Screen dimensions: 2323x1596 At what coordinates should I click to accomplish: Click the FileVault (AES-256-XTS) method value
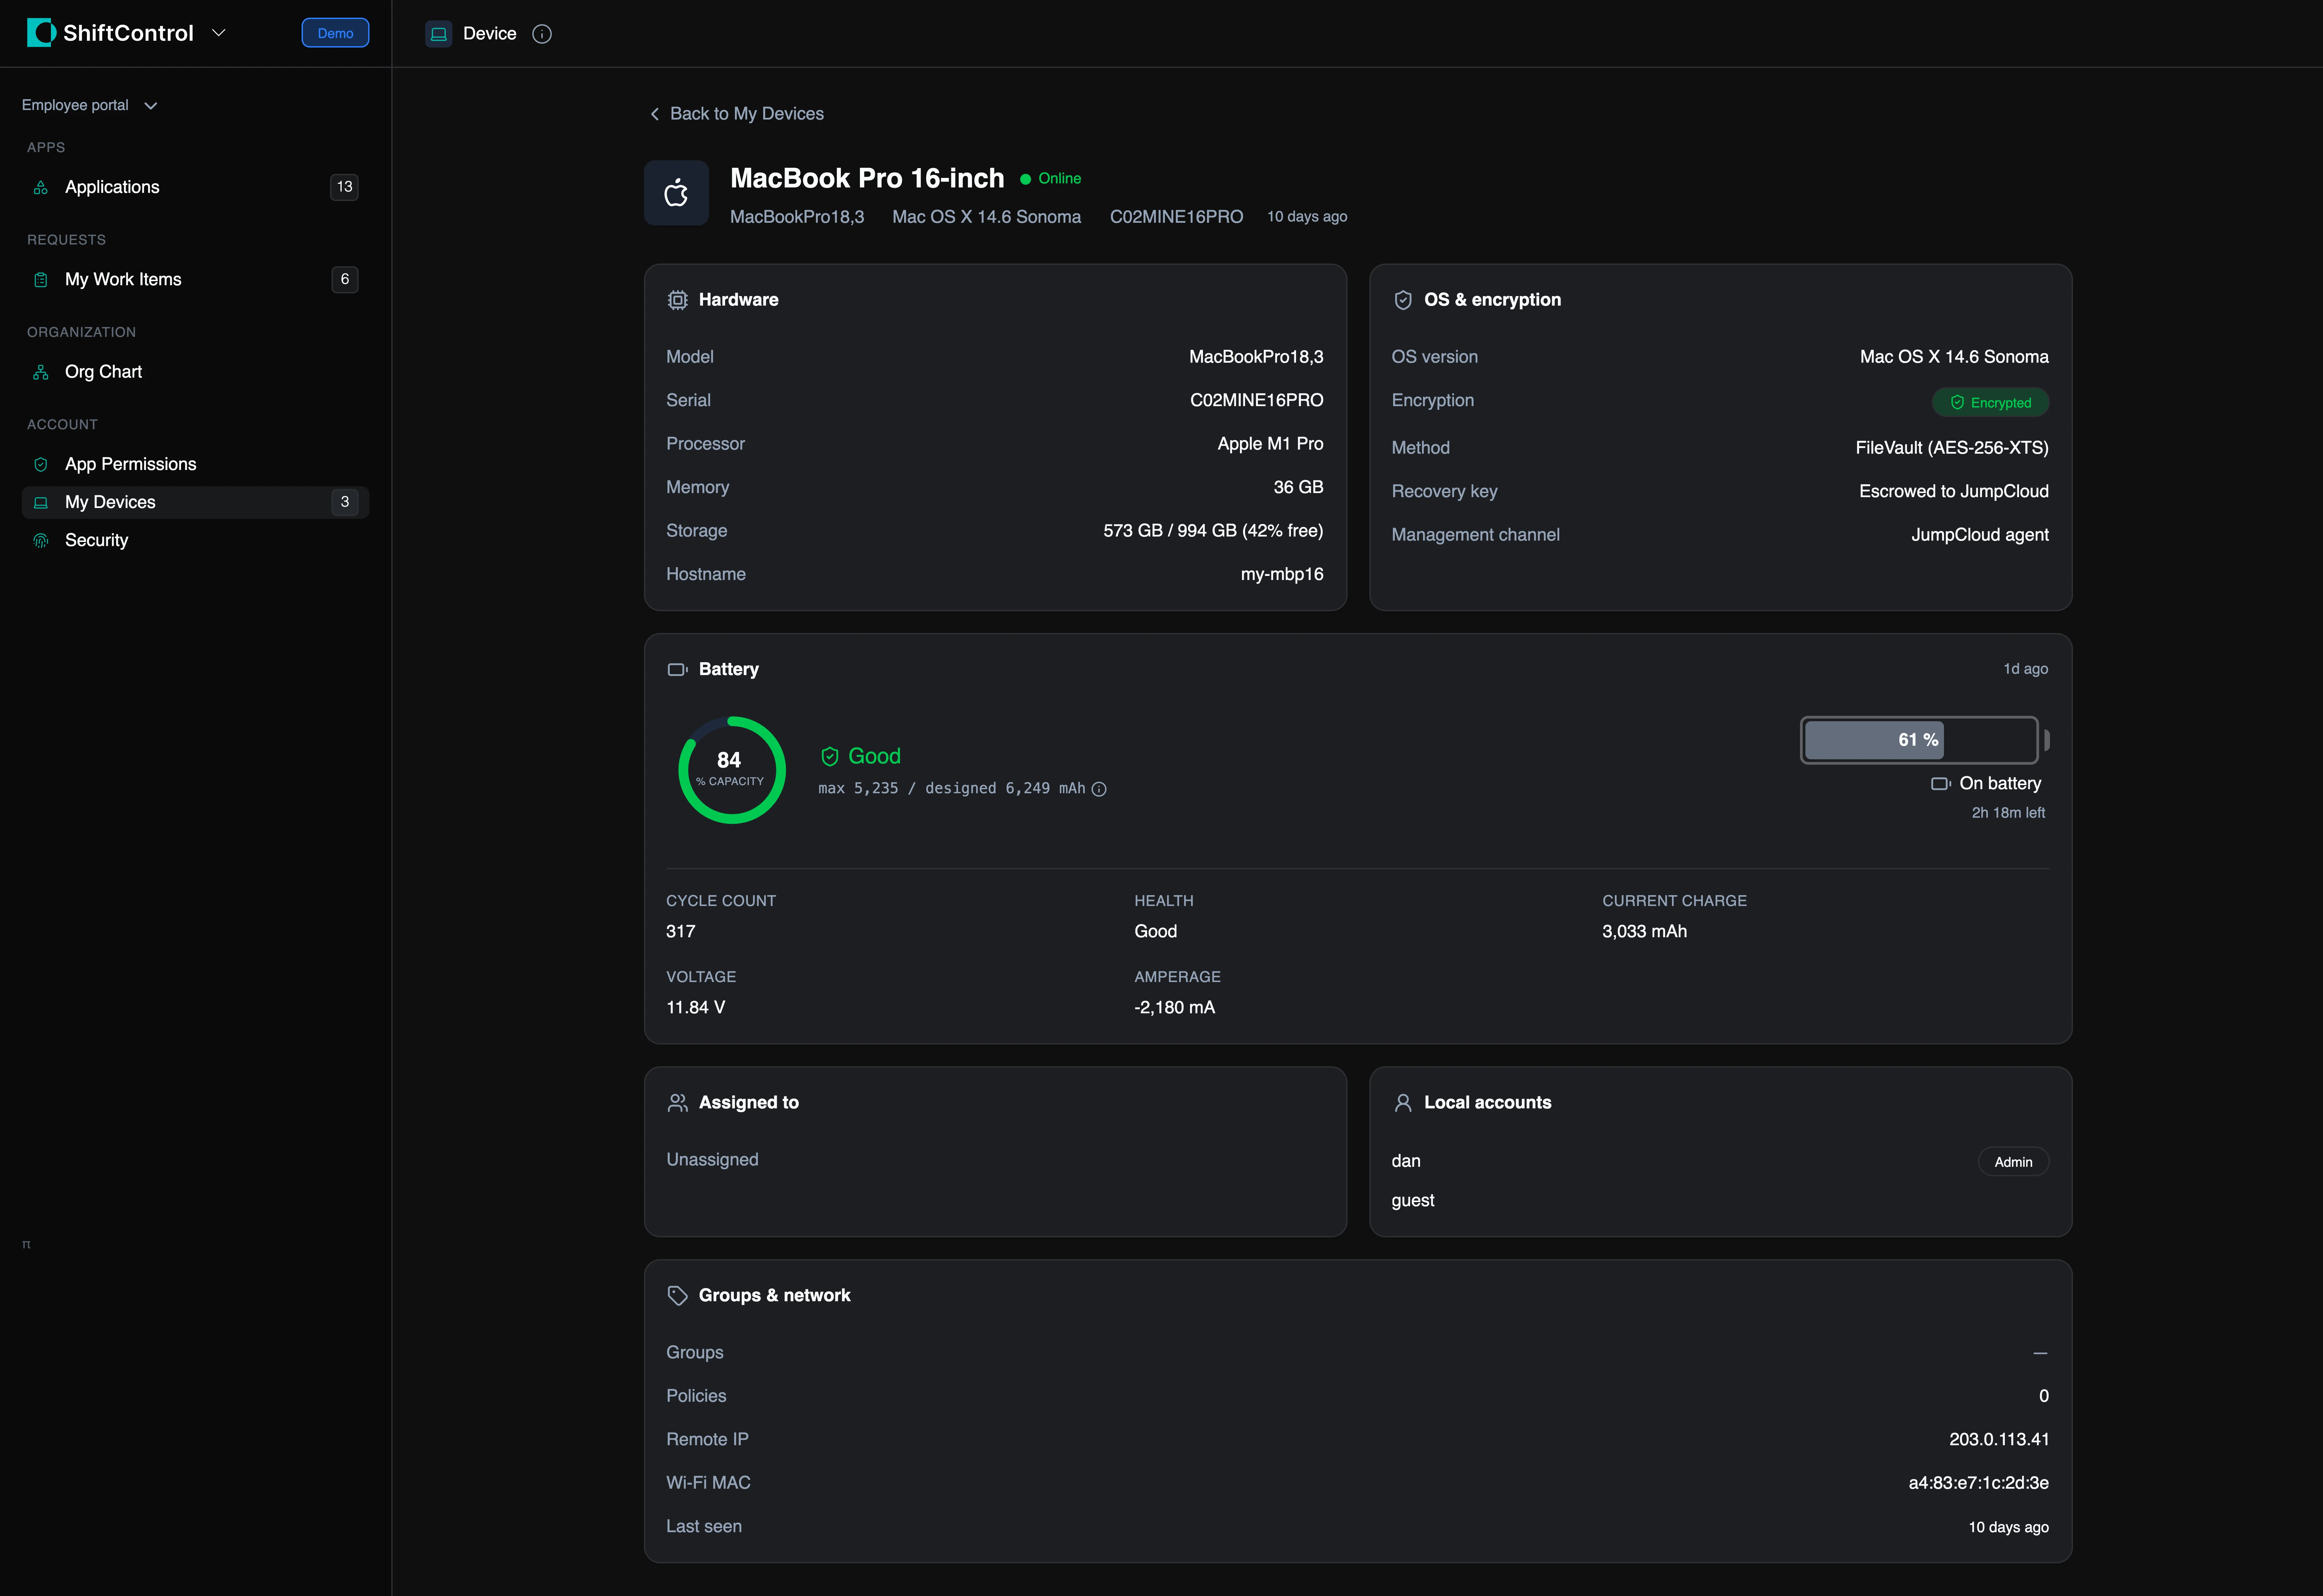tap(1952, 448)
